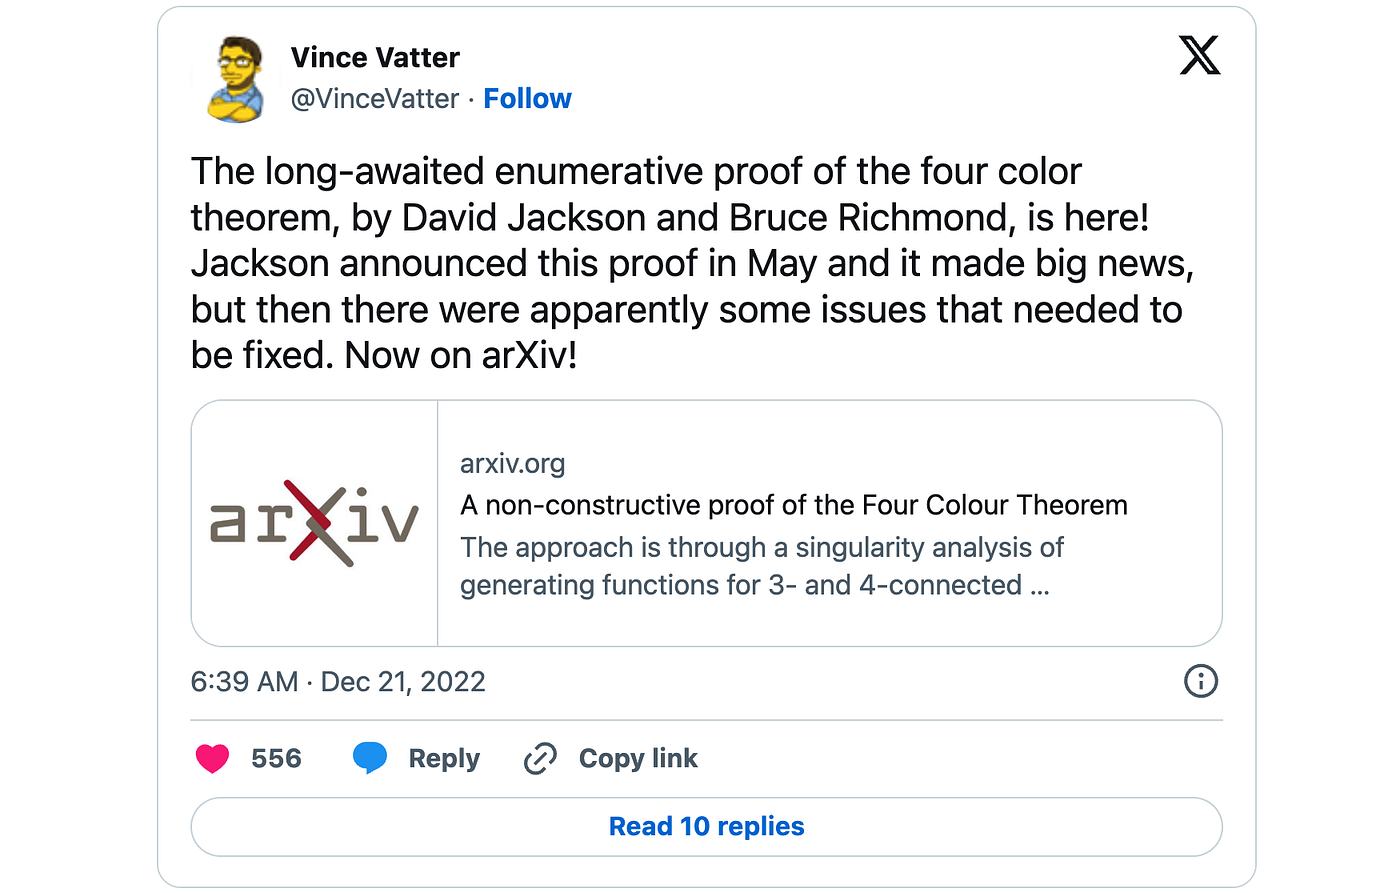Click the Copy link text label
The height and width of the screenshot is (893, 1400).
(638, 758)
